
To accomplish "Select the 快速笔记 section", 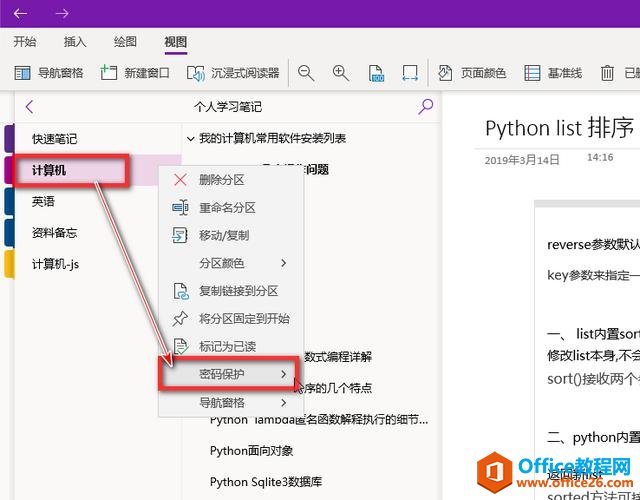I will [98, 139].
